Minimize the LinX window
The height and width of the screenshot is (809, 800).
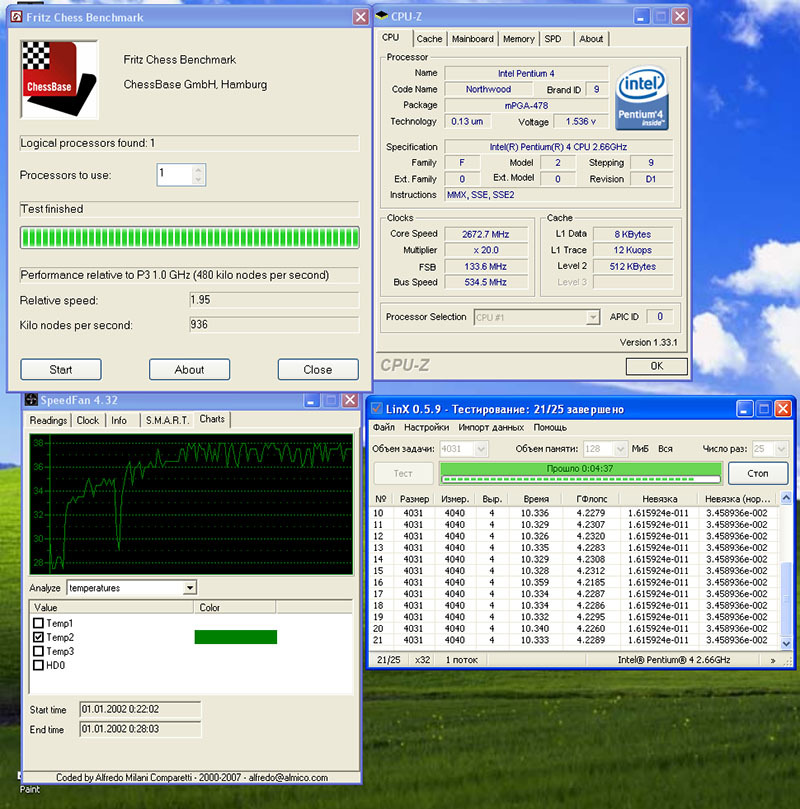pyautogui.click(x=744, y=409)
